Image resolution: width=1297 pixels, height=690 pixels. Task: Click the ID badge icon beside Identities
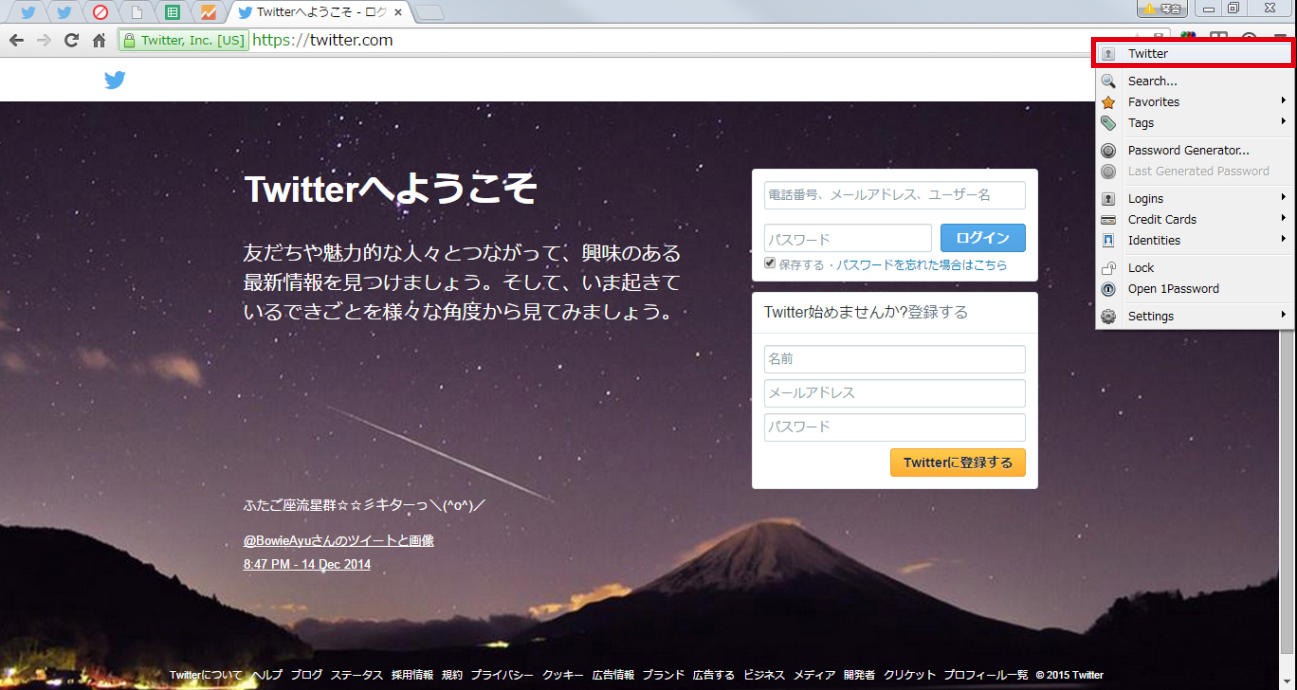pyautogui.click(x=1108, y=240)
